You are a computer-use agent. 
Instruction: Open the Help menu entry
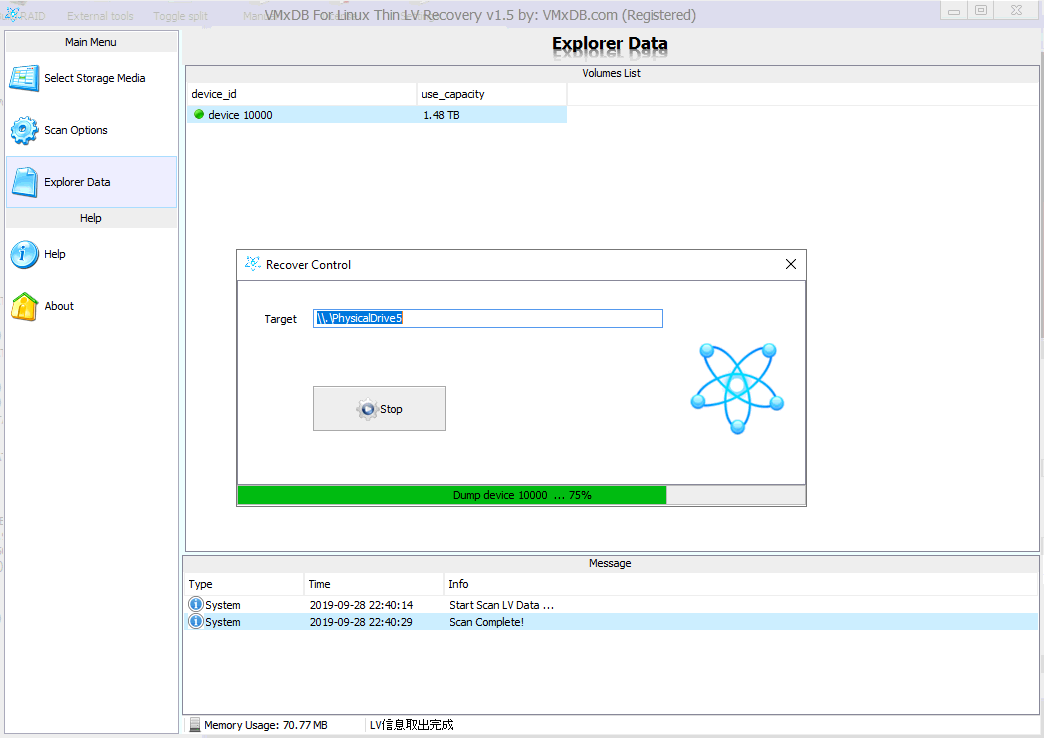(92, 254)
